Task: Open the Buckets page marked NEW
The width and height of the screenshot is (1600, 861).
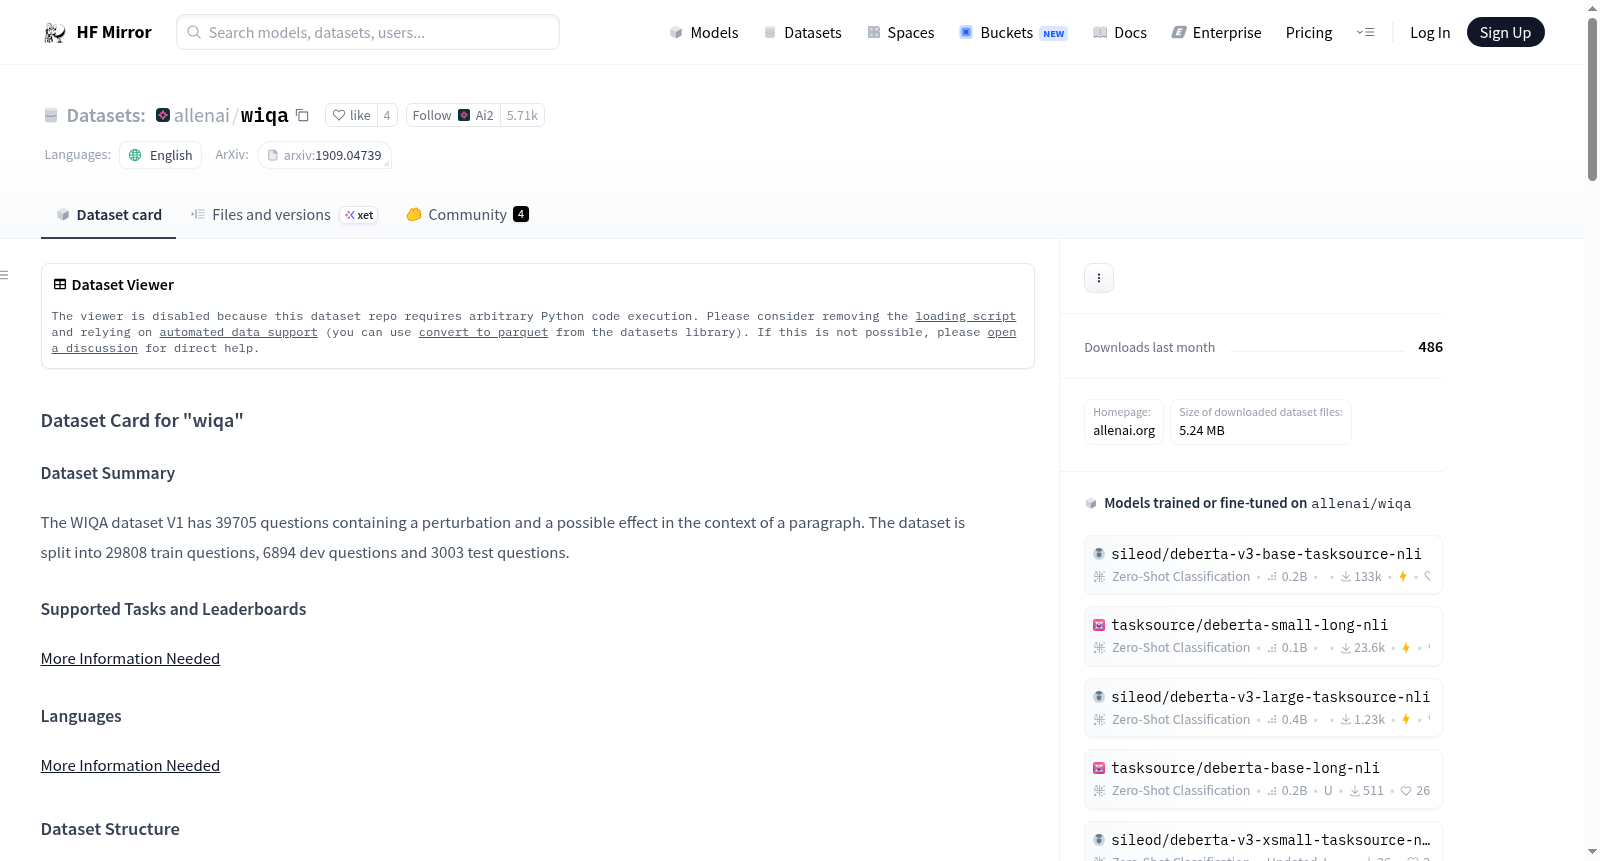Action: [x=1013, y=32]
